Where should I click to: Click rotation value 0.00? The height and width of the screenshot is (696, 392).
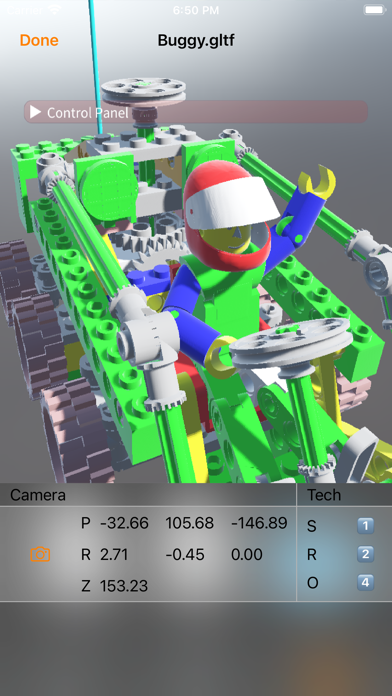(247, 554)
